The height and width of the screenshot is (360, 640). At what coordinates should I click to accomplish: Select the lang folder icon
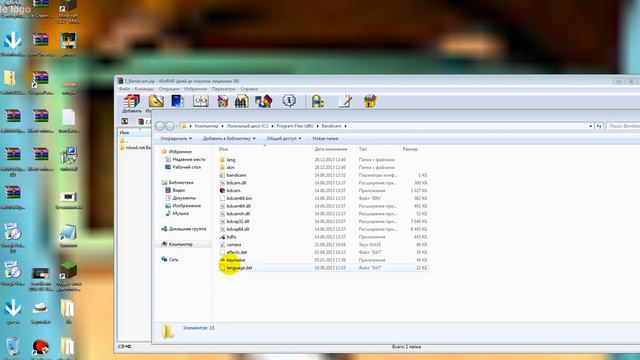222,160
